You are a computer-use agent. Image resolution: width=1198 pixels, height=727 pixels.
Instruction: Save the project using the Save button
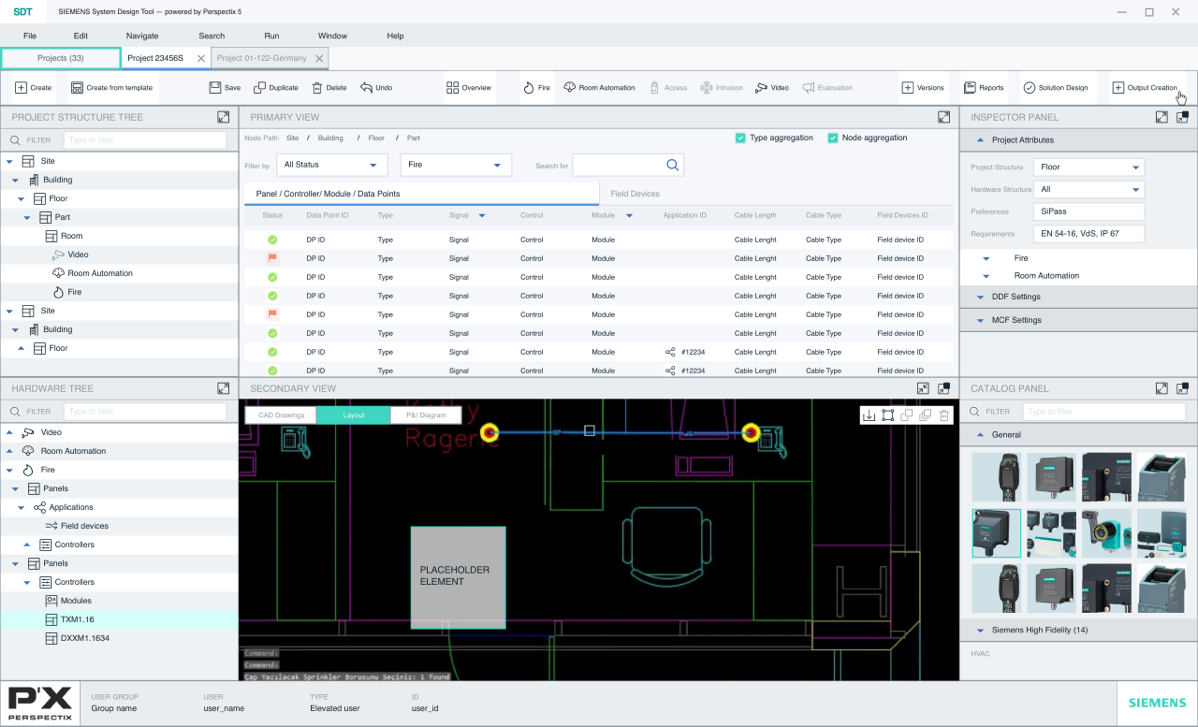[225, 87]
